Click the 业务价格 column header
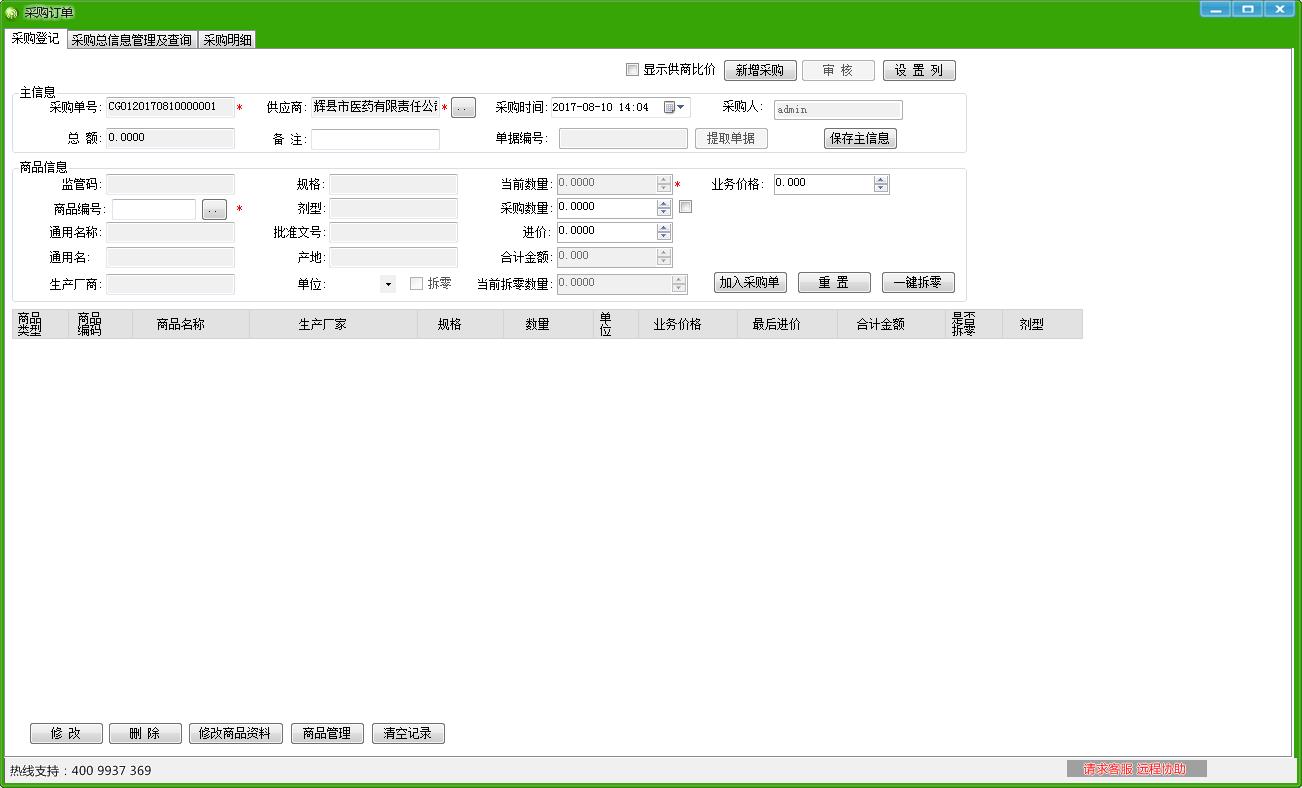 tap(689, 324)
